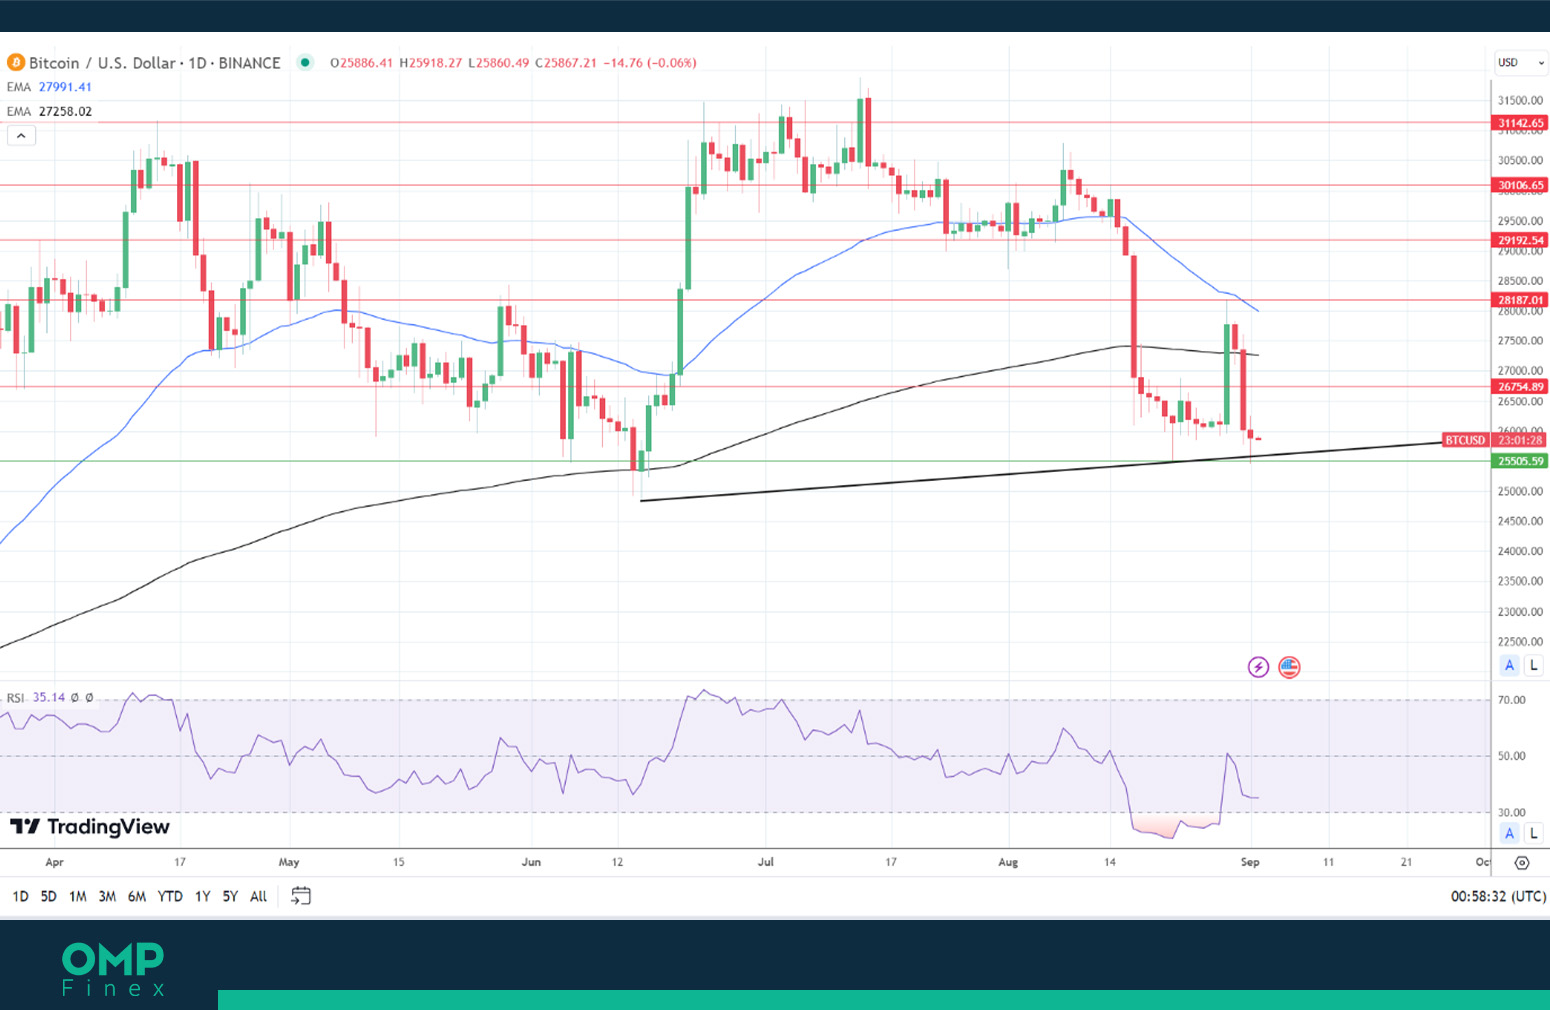Select the All time range
The width and height of the screenshot is (1550, 1010).
pos(258,896)
